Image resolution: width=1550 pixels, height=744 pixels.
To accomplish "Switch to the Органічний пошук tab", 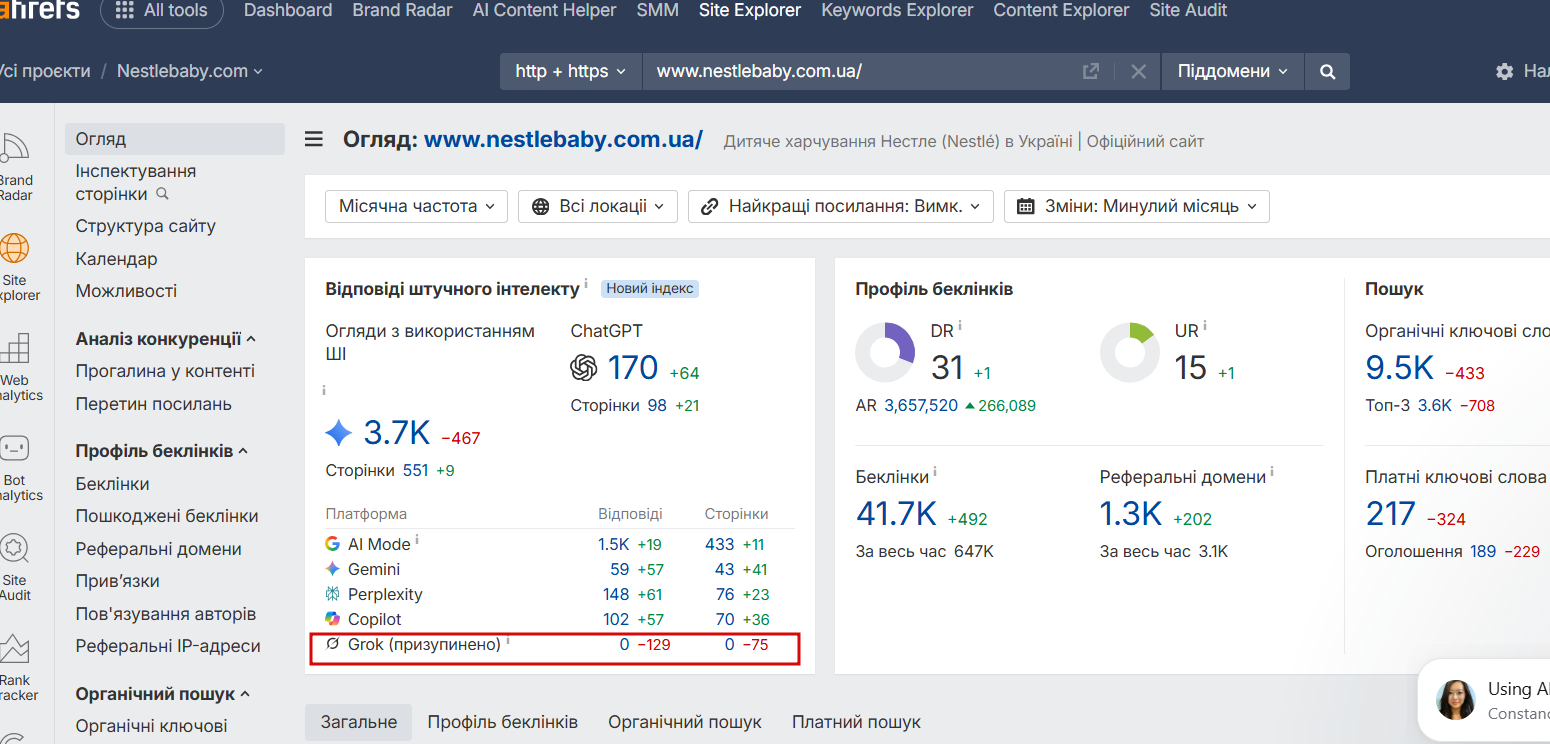I will coord(685,721).
